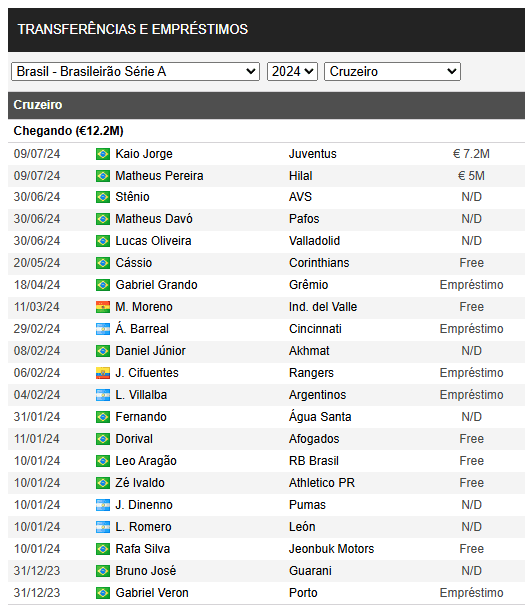Viewport: 531px width, 608px height.
Task: Click the Ecuador flag beside J. Cifuentes
Action: coord(103,373)
